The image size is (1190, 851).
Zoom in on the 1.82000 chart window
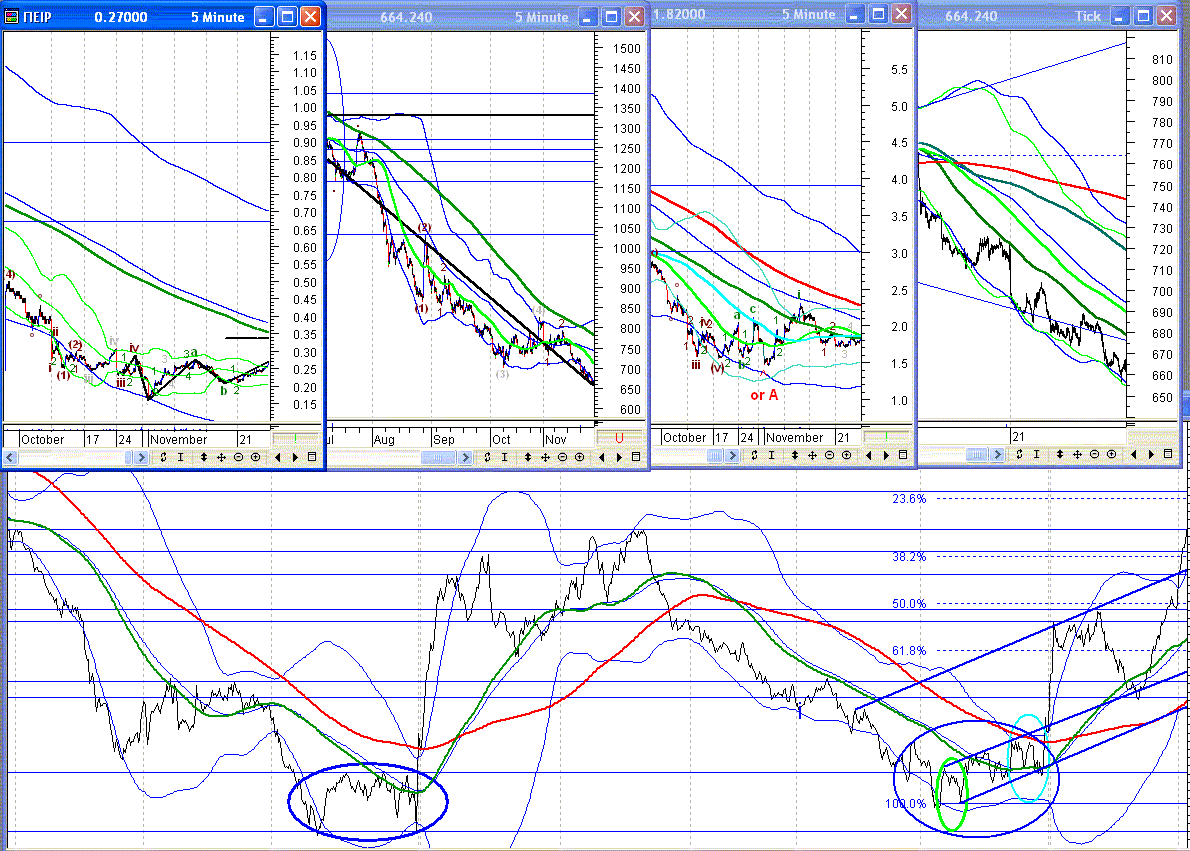pyautogui.click(x=846, y=455)
